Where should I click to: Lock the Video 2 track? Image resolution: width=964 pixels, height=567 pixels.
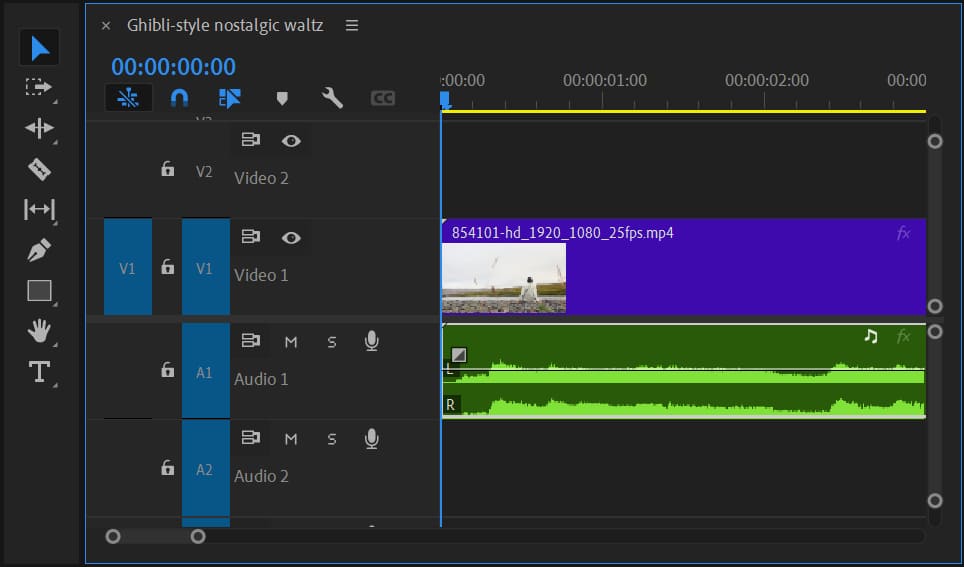[x=167, y=169]
